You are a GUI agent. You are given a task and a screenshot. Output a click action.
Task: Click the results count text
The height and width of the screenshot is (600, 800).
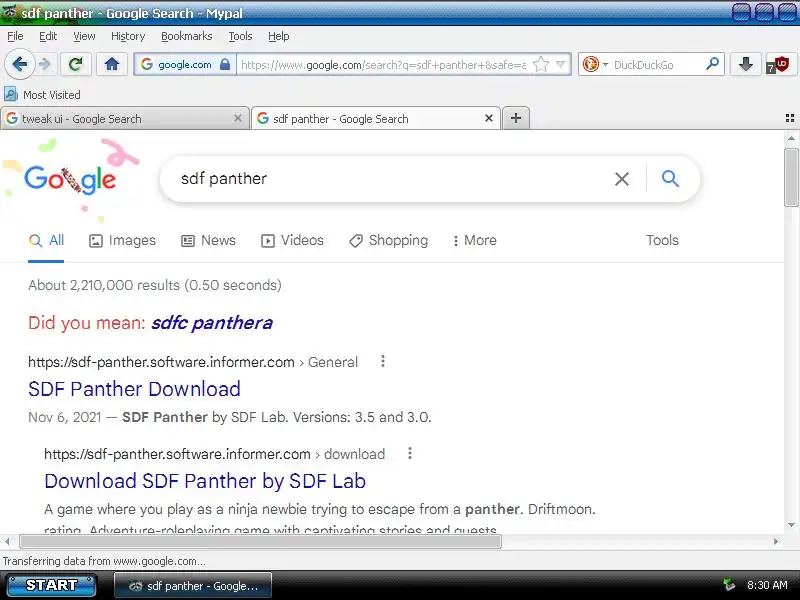[155, 285]
